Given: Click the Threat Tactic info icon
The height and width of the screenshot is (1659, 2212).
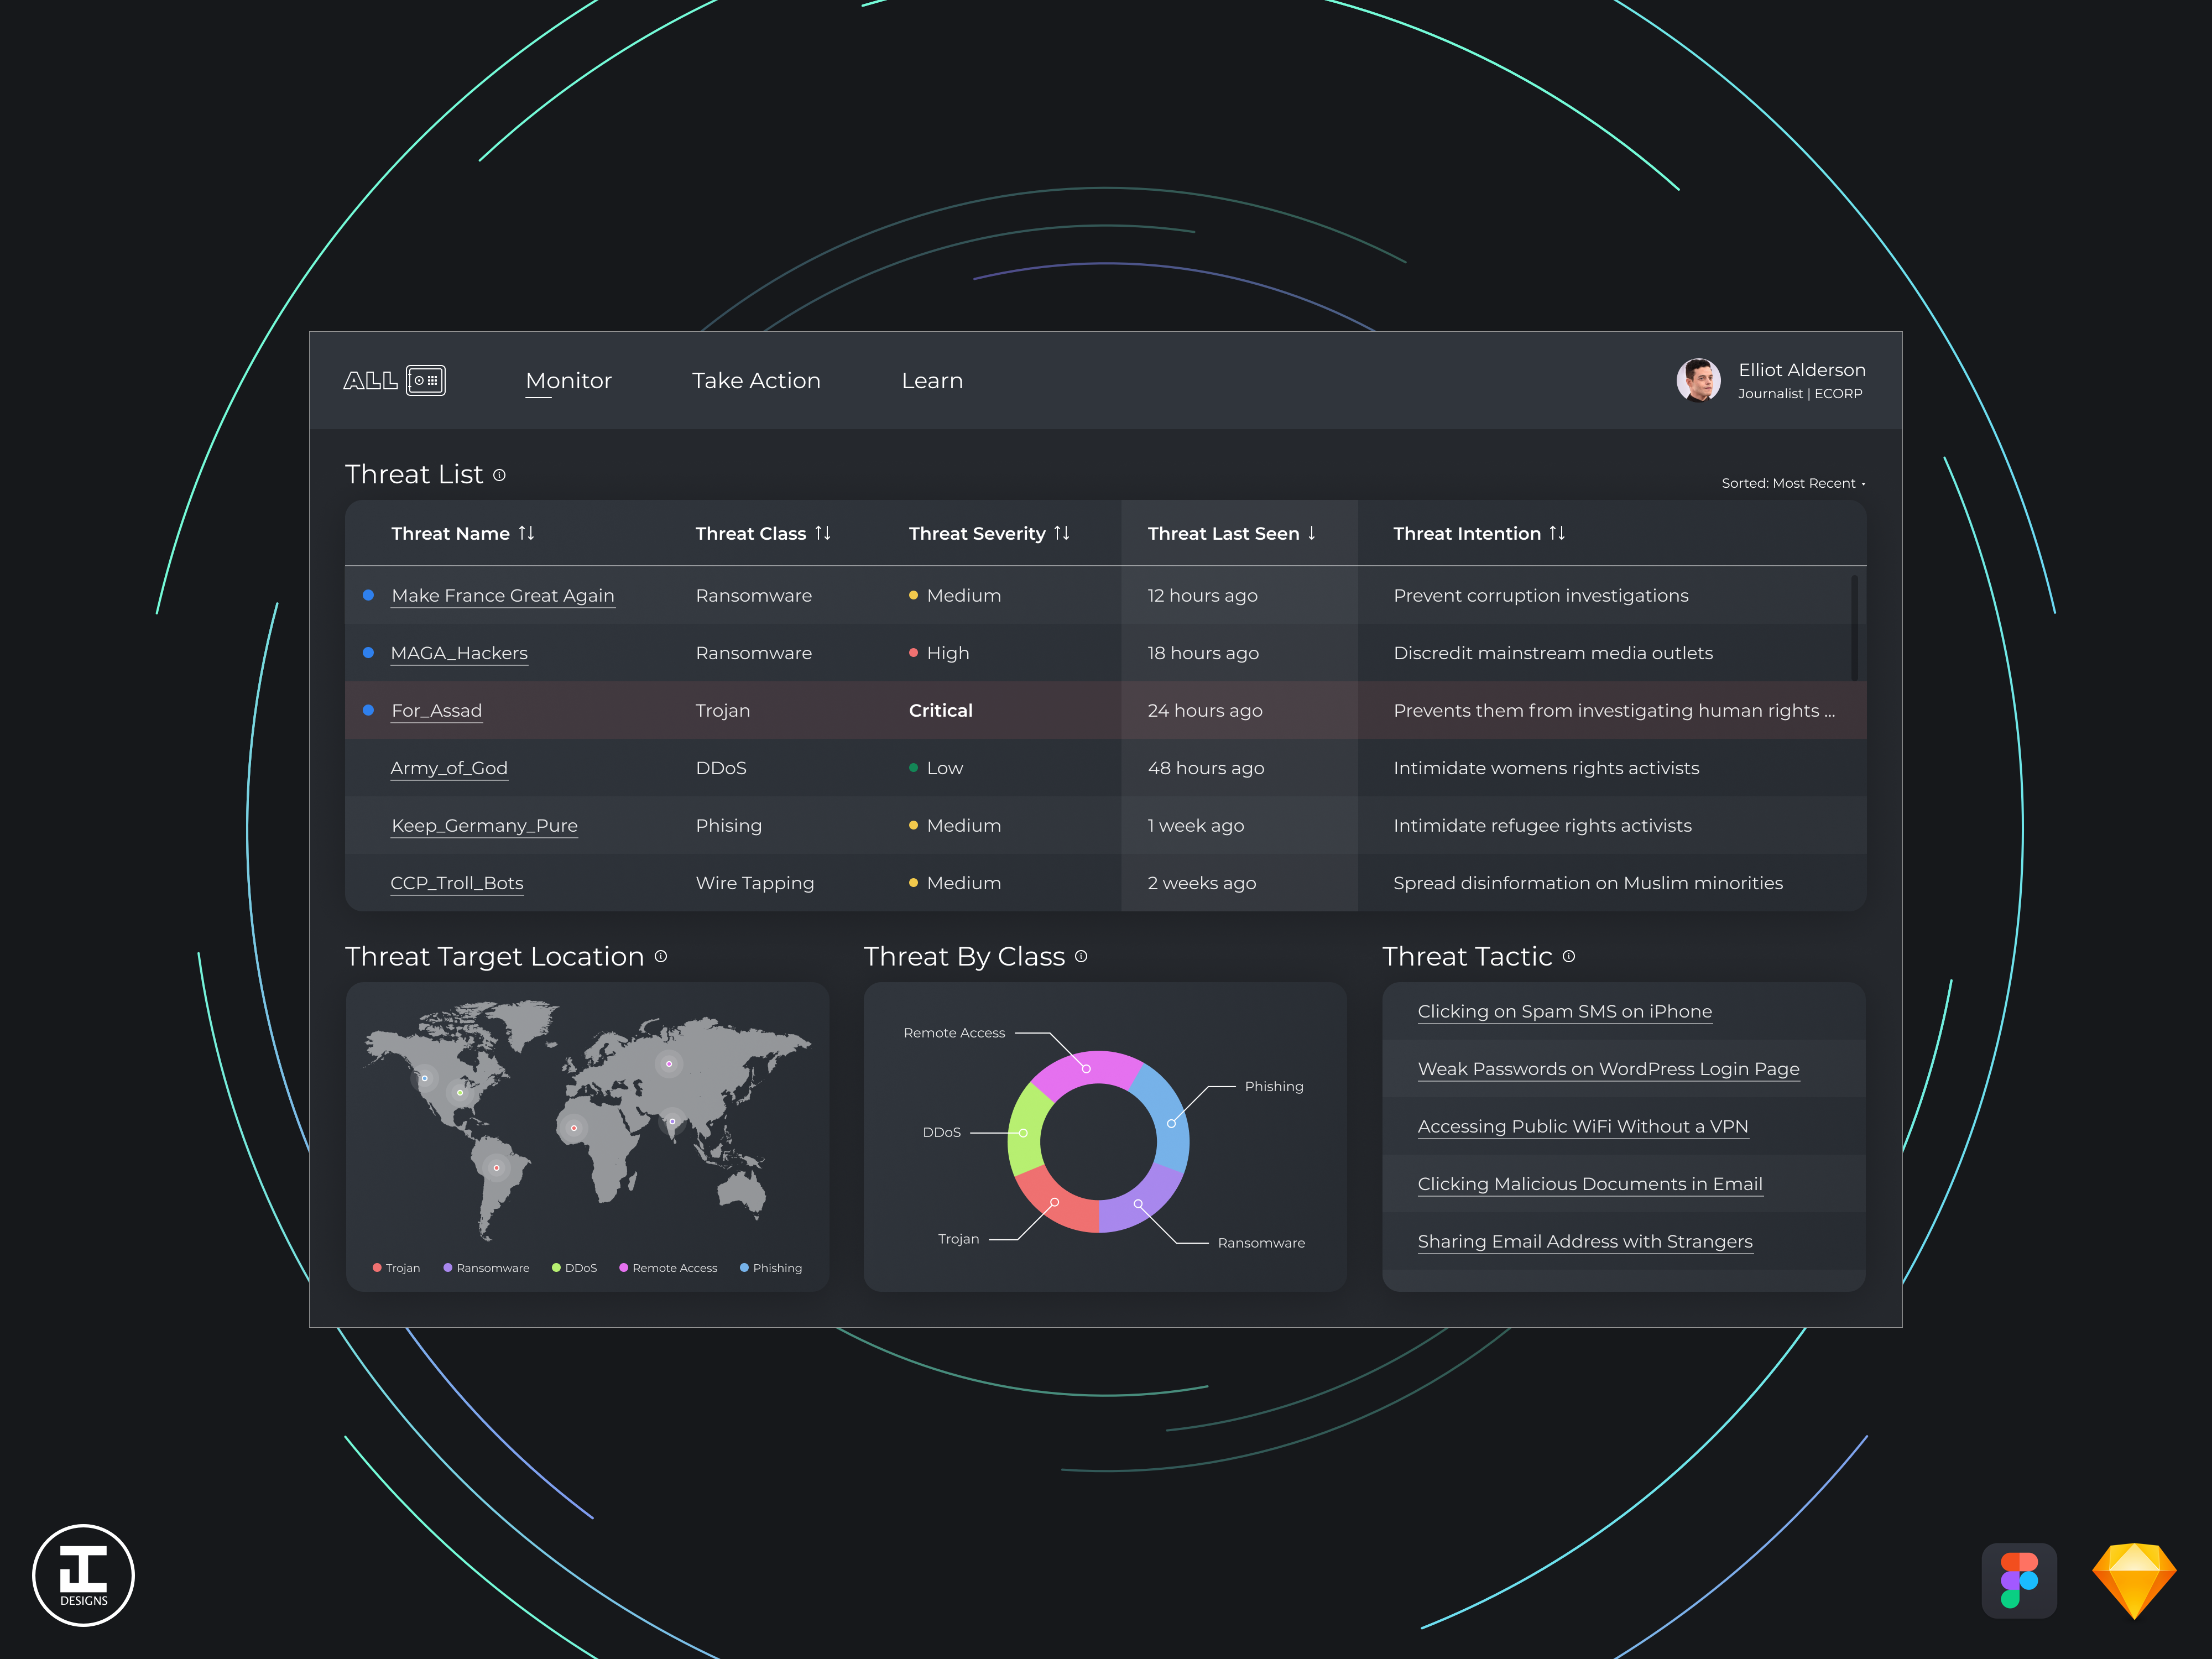Looking at the screenshot, I should click(x=1568, y=956).
